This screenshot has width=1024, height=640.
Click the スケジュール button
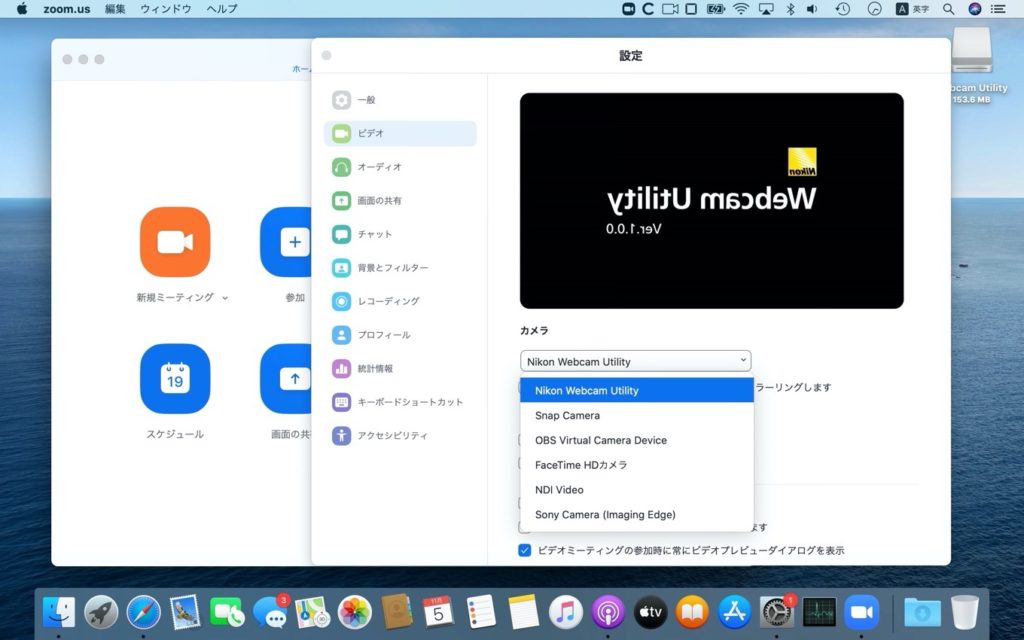[176, 380]
